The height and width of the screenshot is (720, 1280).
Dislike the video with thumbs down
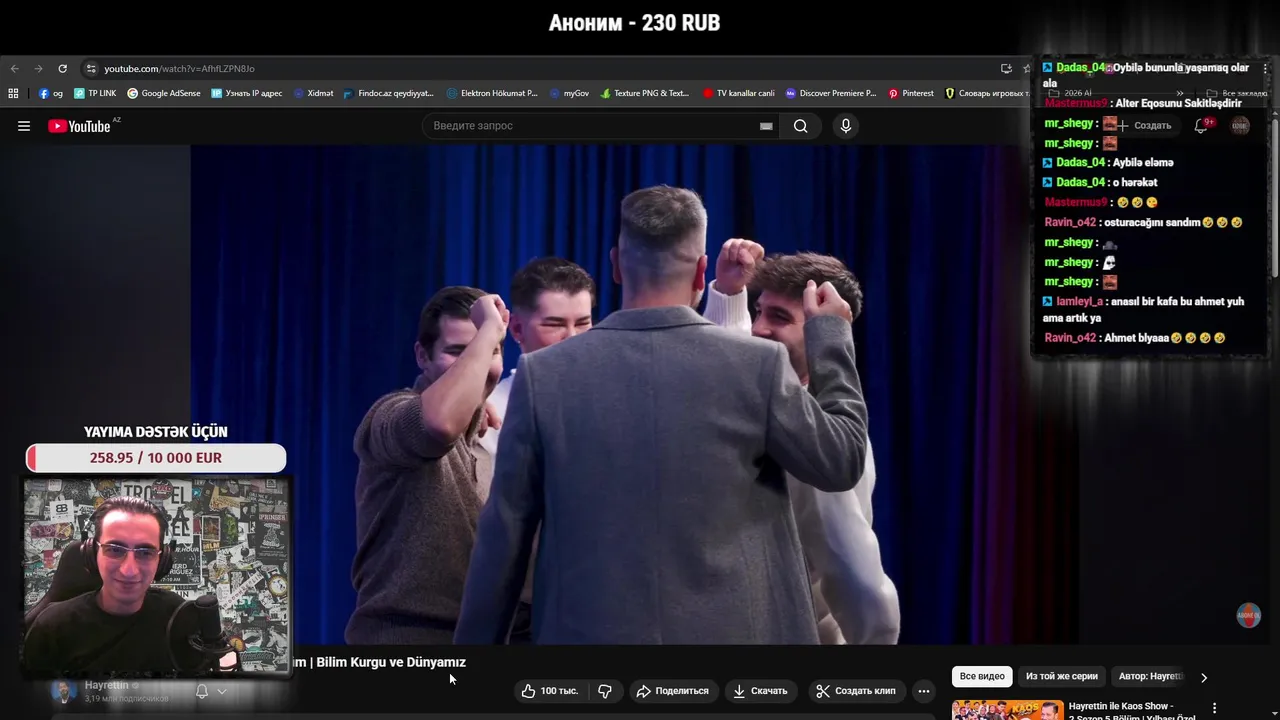coord(605,691)
